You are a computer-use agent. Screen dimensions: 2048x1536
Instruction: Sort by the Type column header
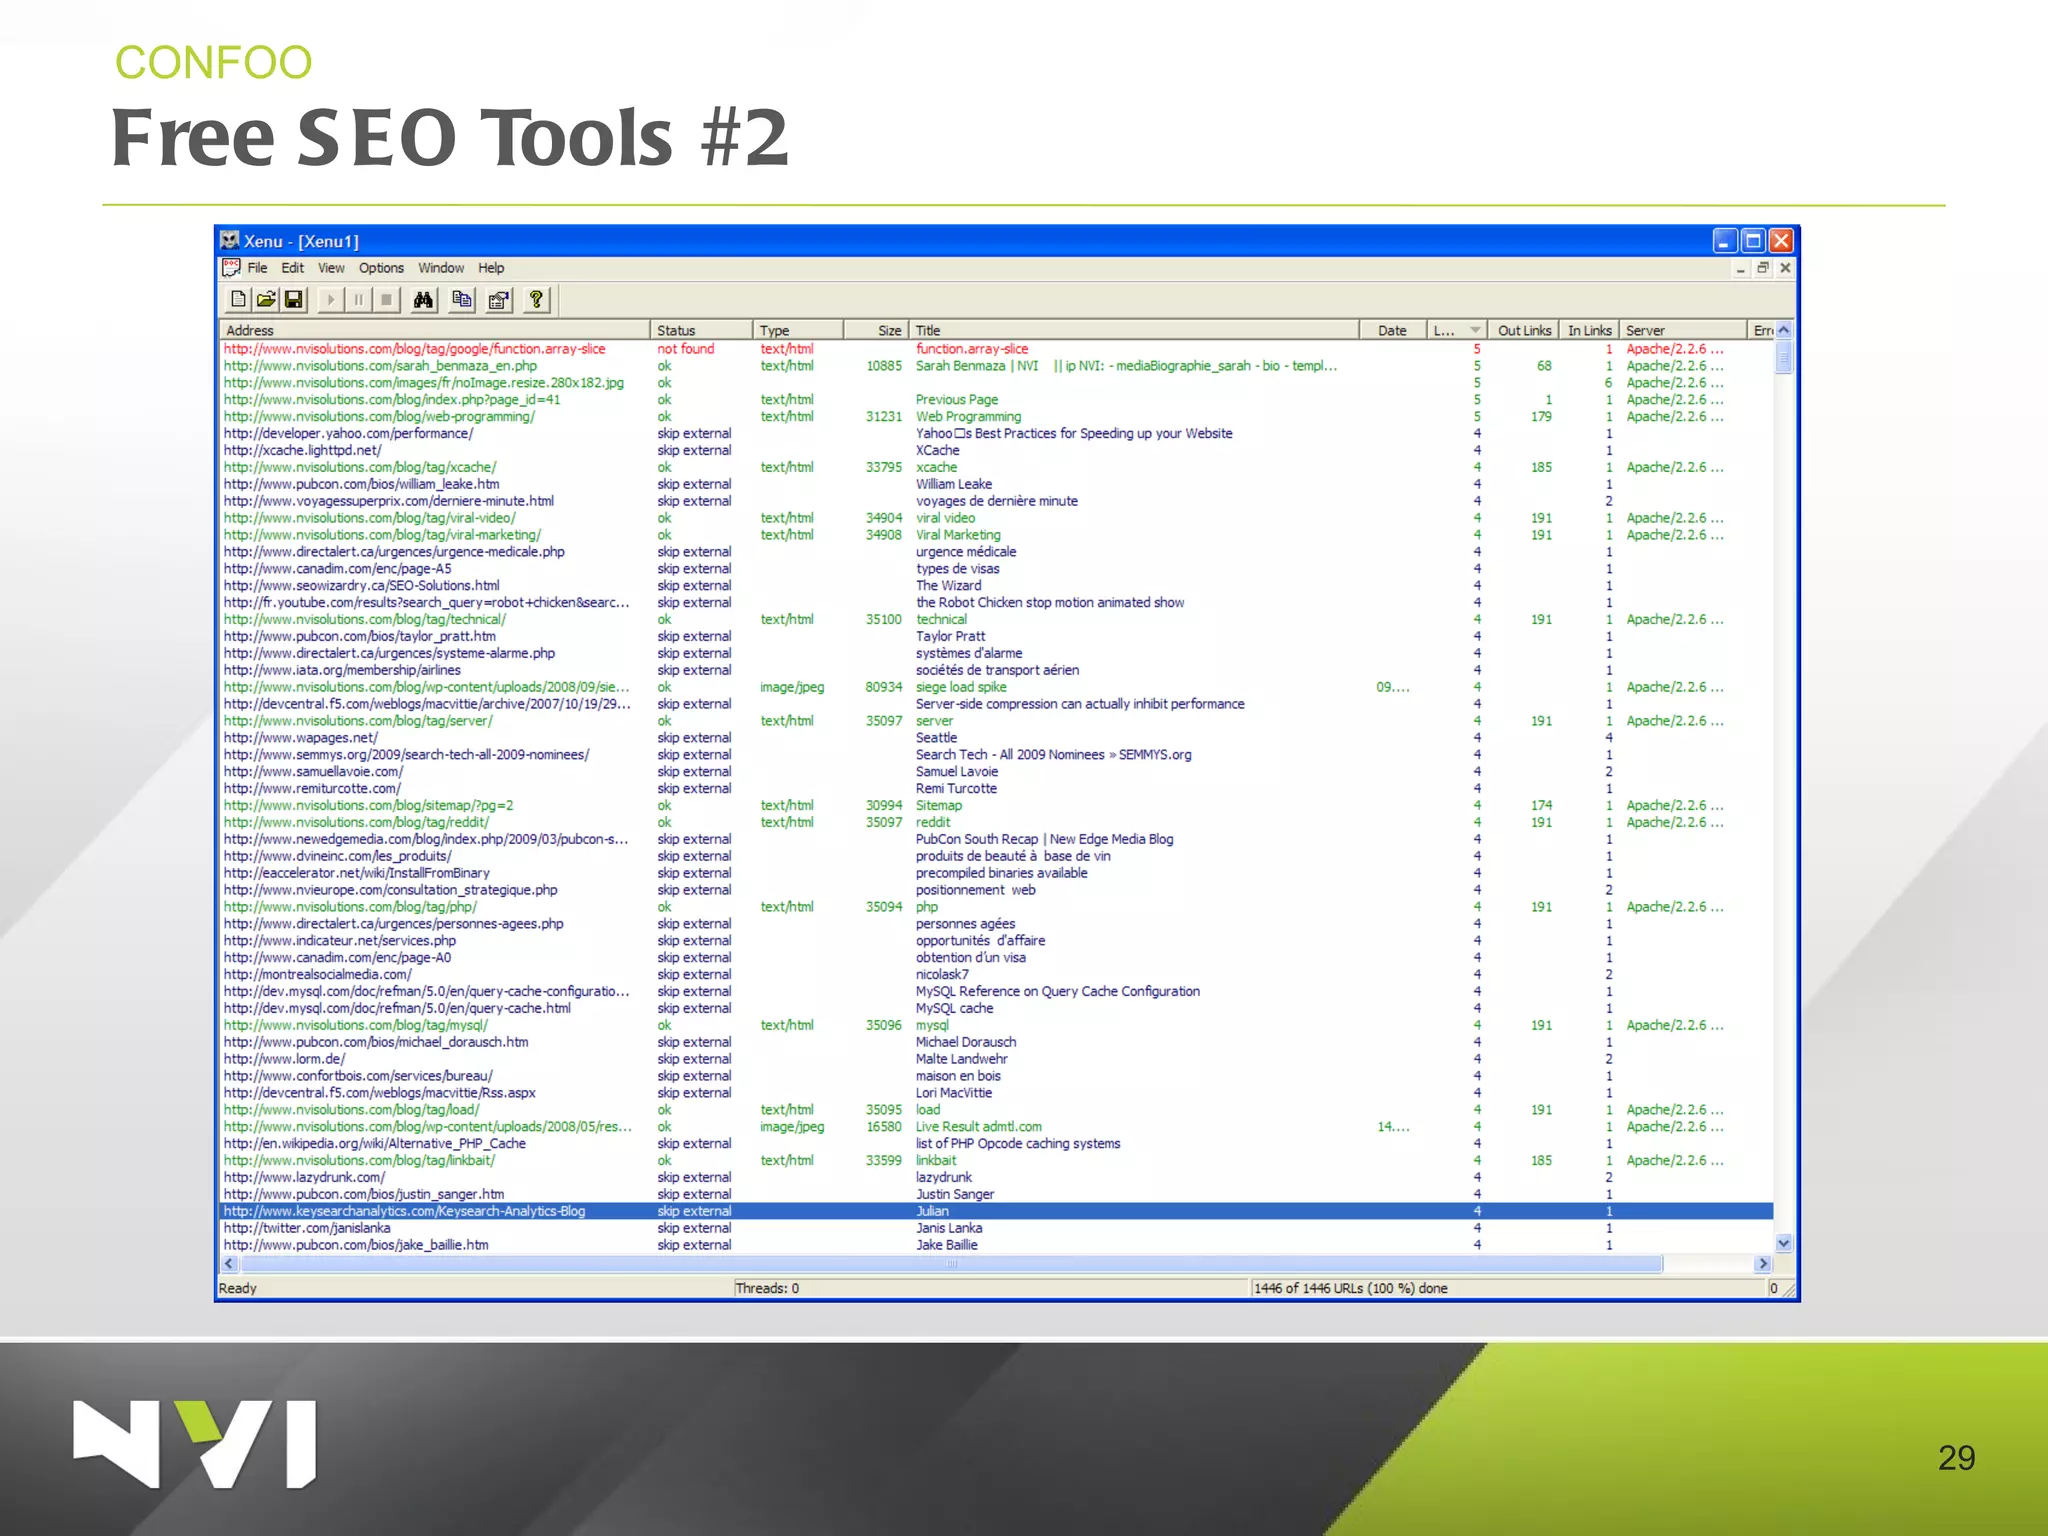tap(798, 330)
